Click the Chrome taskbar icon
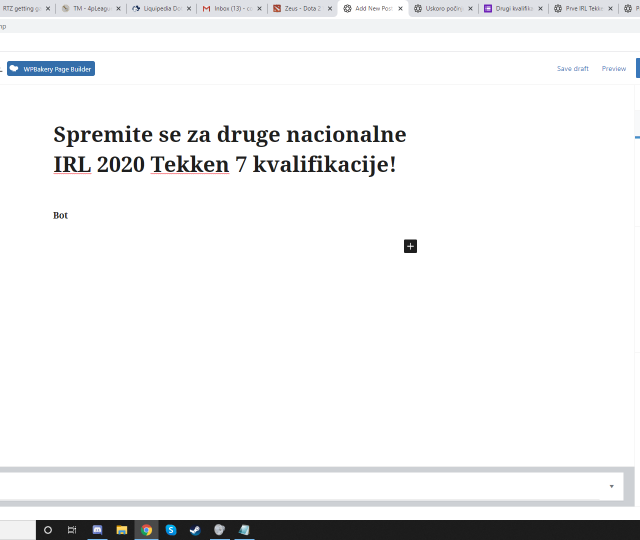The width and height of the screenshot is (640, 540). tap(147, 530)
